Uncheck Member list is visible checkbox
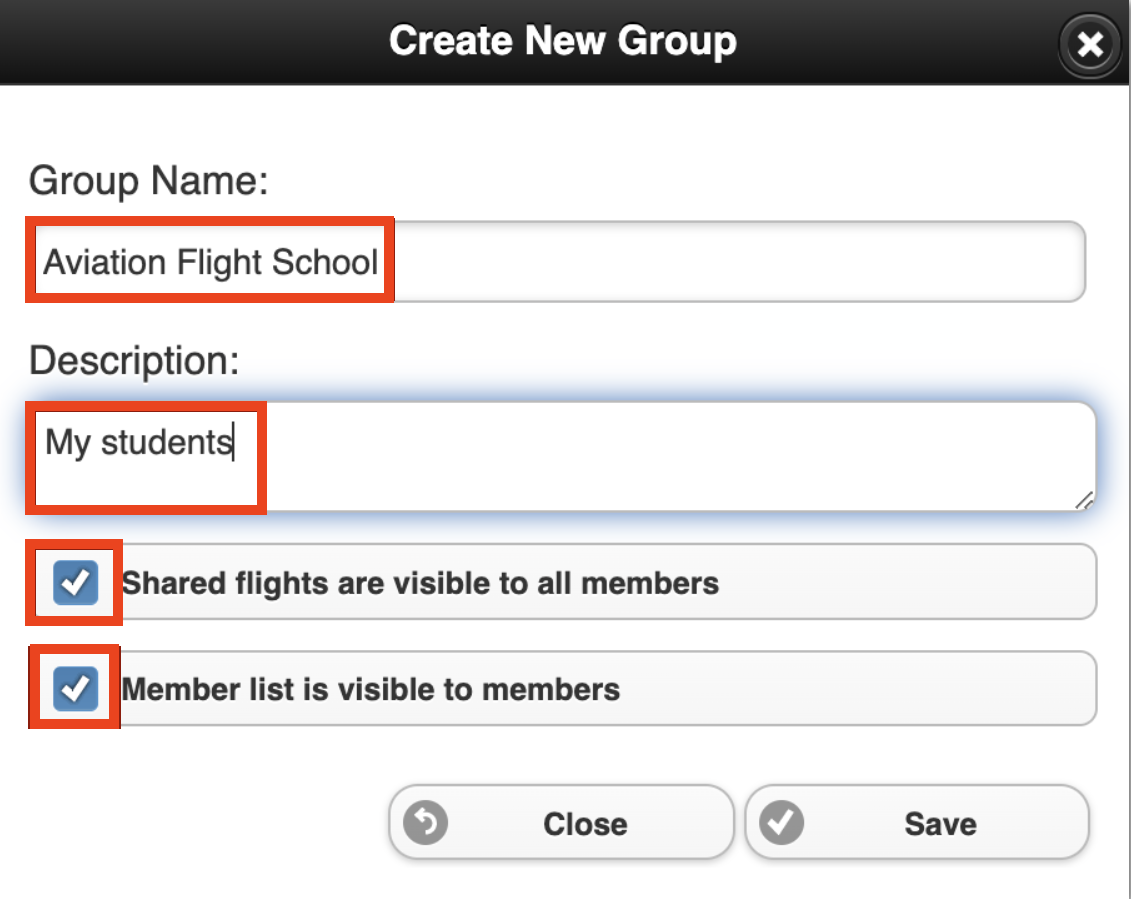Viewport: 1131px width, 899px height. click(x=76, y=688)
